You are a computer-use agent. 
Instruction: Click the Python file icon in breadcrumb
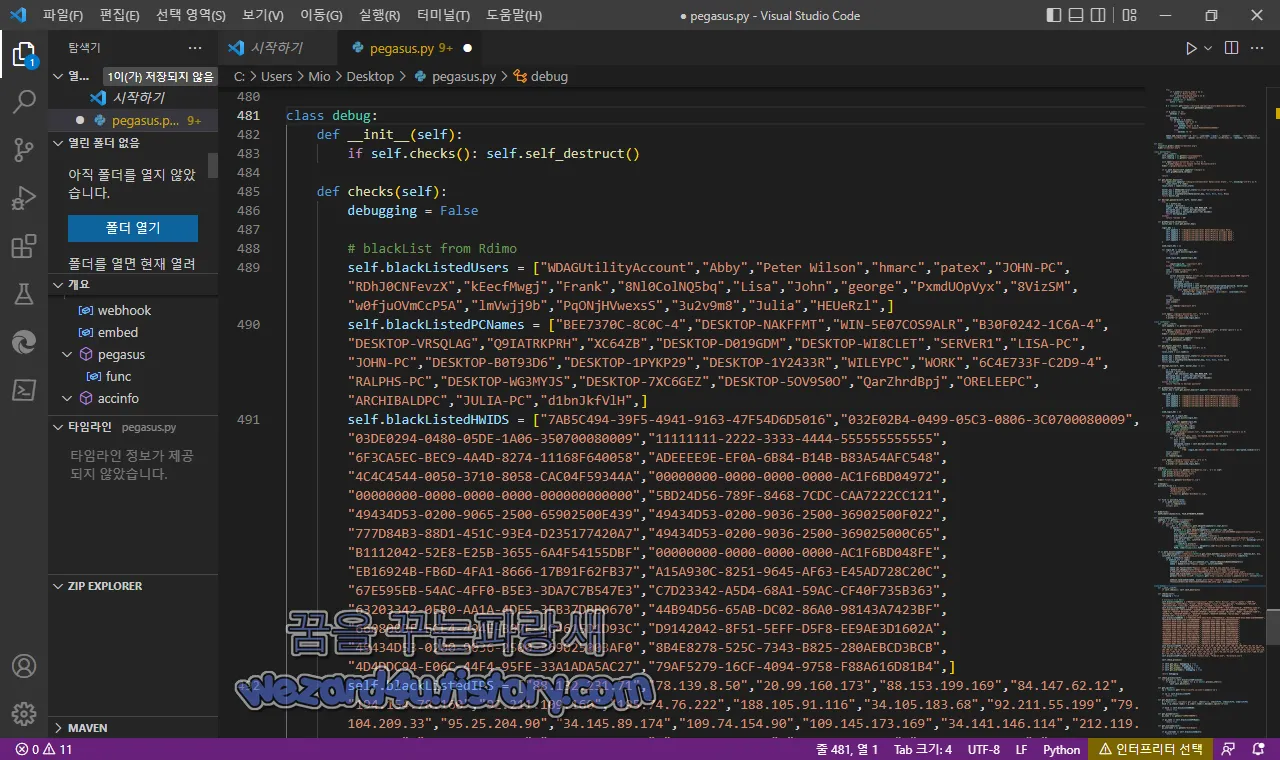coord(420,76)
